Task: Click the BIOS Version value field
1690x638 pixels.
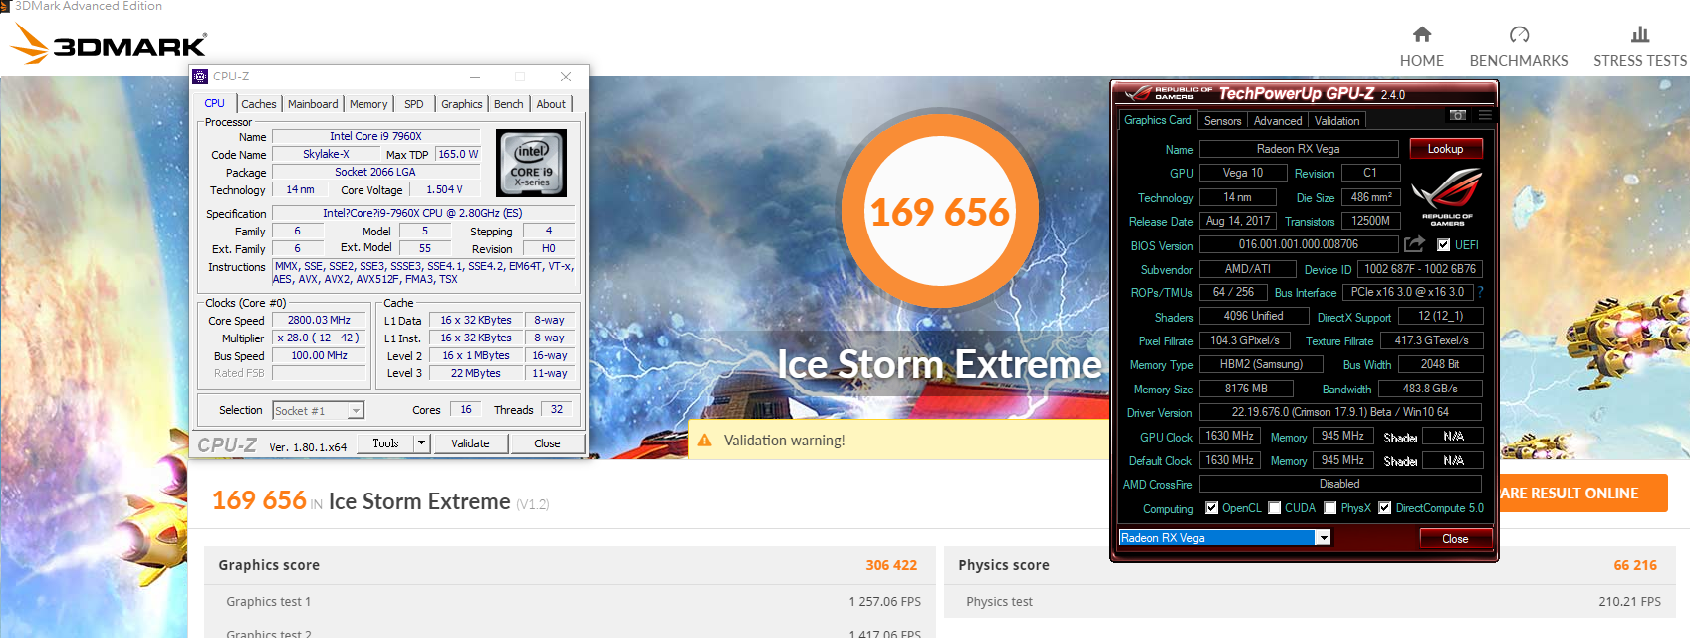Action: pyautogui.click(x=1298, y=244)
